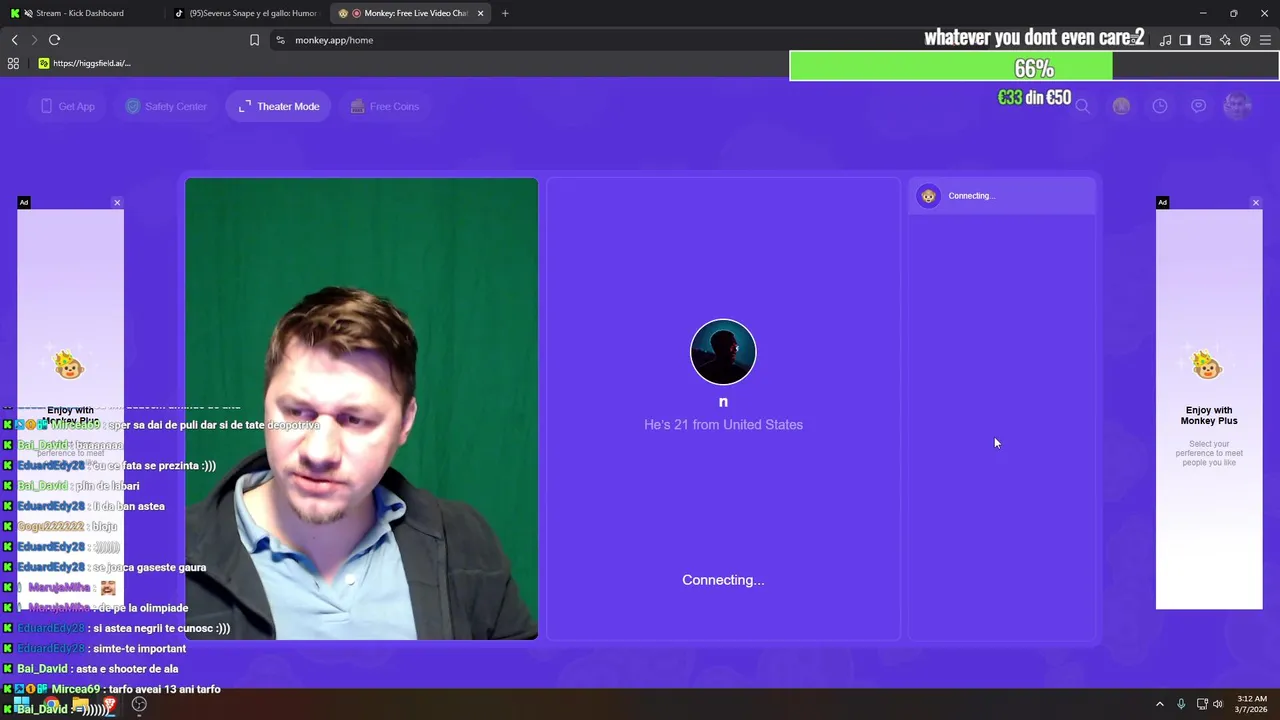Screen dimensions: 1280x720
Task: Click the monkey mascot in right ad
Action: click(1207, 365)
